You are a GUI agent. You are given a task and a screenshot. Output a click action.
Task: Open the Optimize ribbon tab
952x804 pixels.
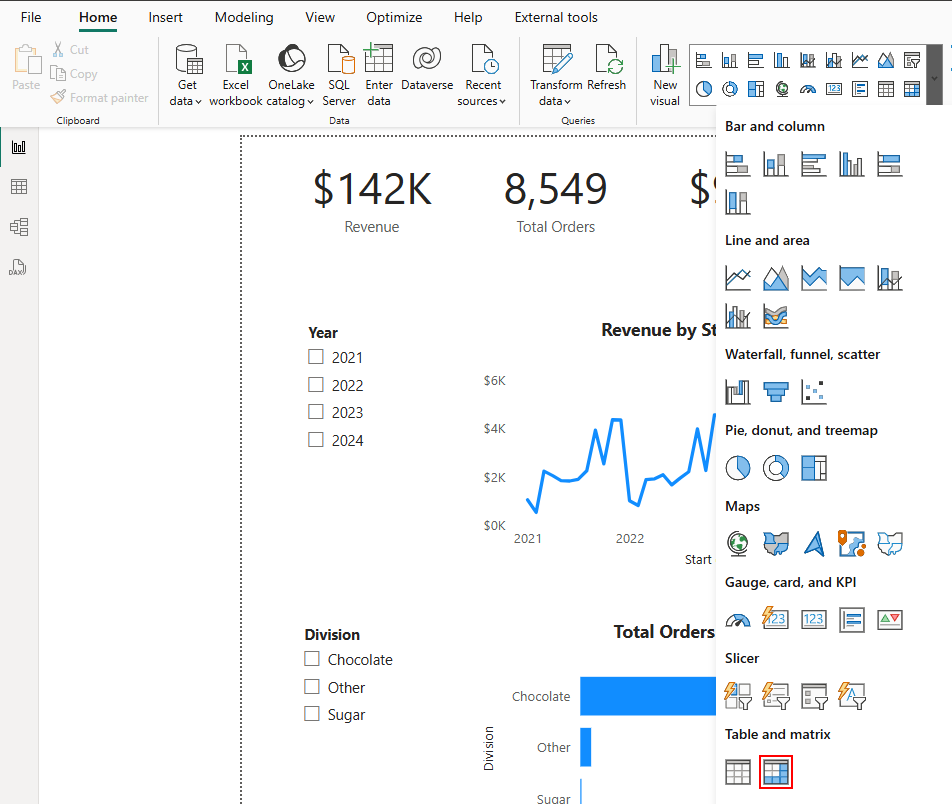click(x=394, y=18)
